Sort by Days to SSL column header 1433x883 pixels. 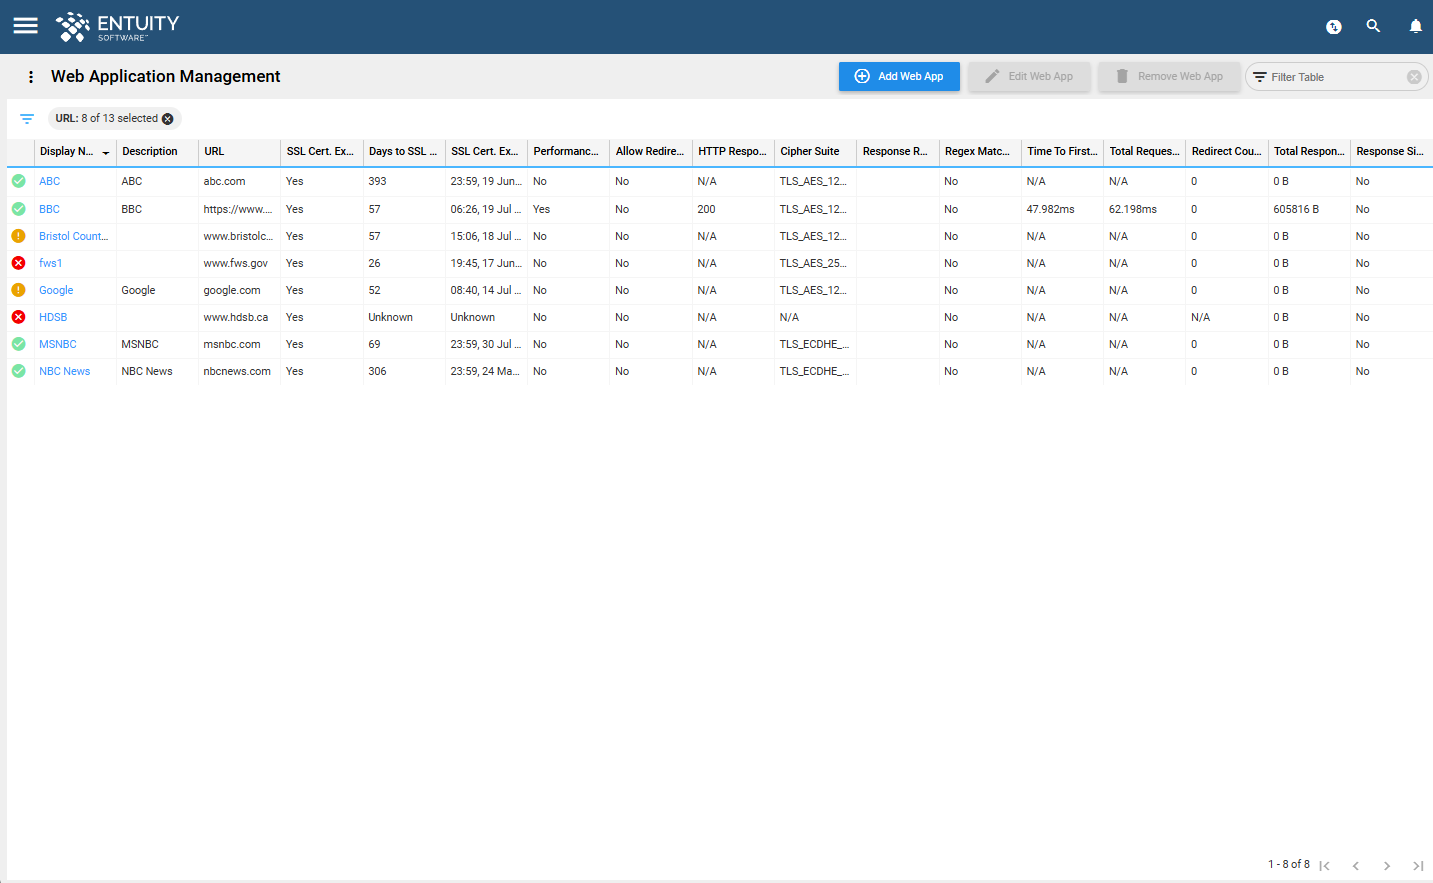click(x=404, y=152)
